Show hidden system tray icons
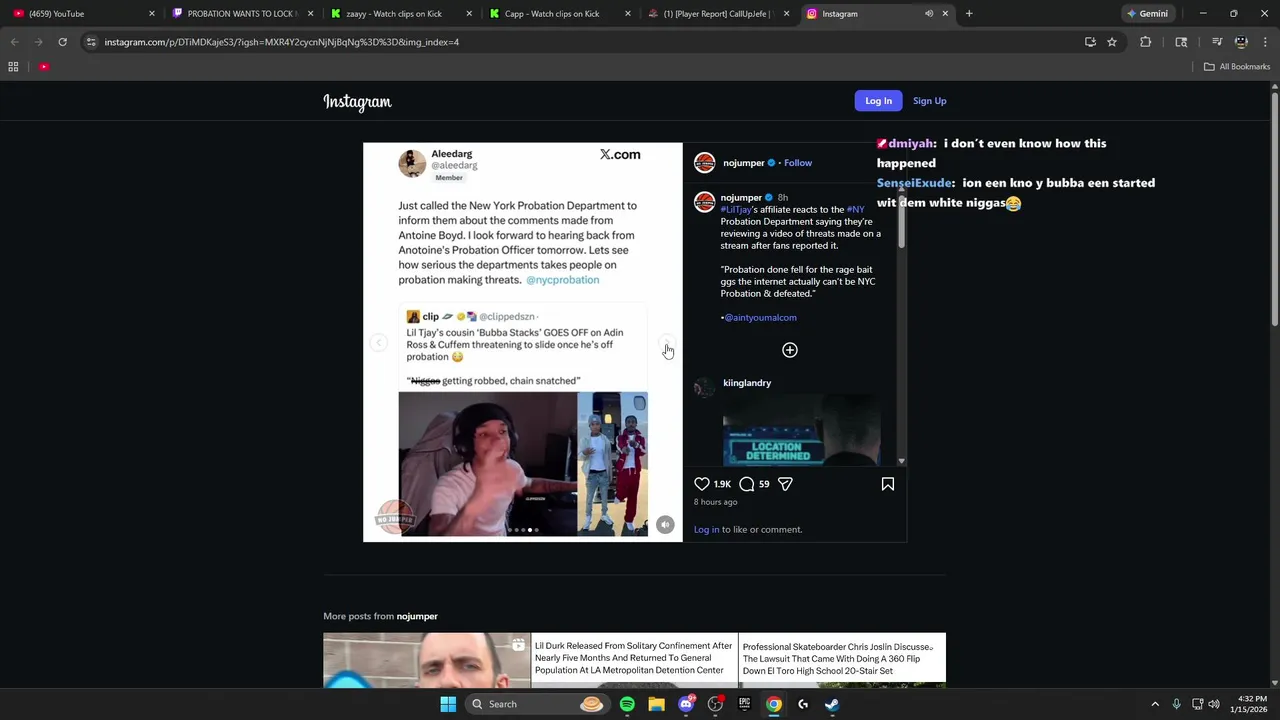 (1155, 704)
